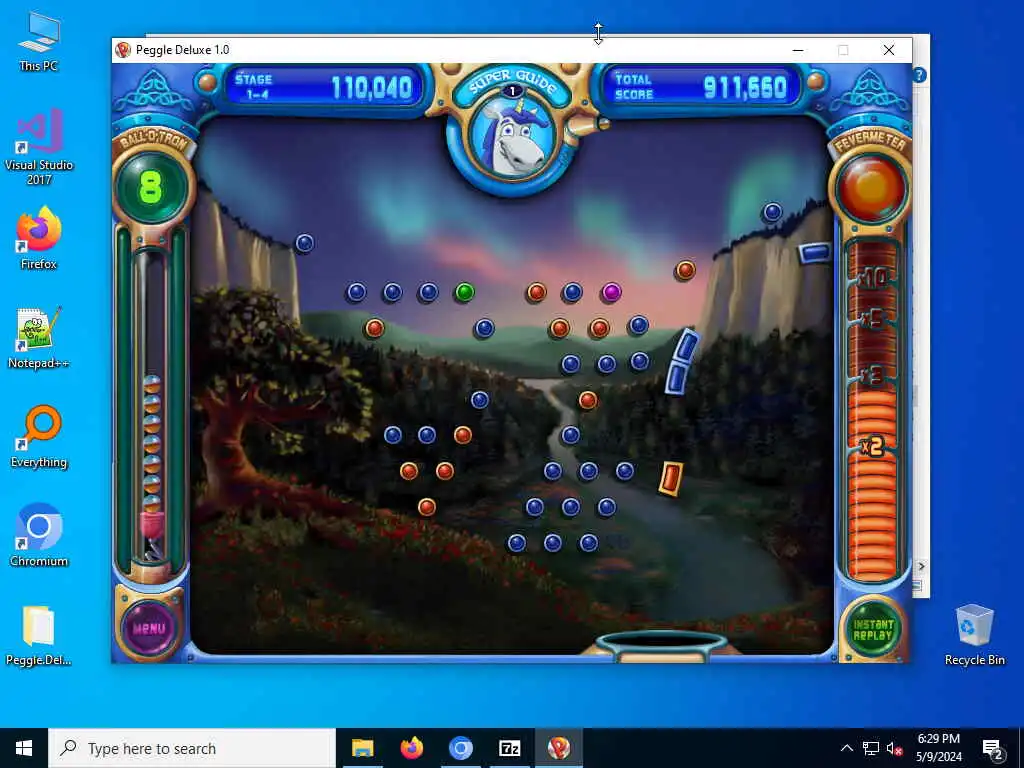Click the Peggle Deluxe 1.0 title bar icon

pyautogui.click(x=123, y=50)
